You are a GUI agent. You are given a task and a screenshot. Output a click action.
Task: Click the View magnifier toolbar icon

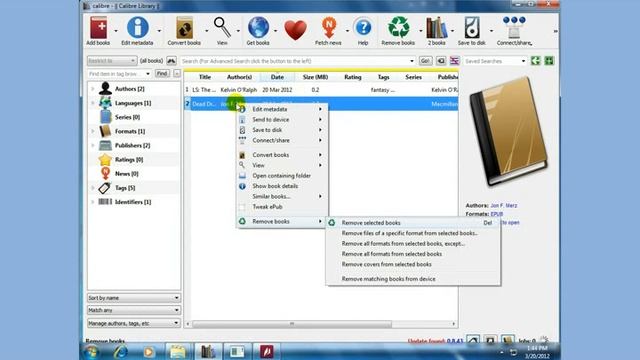click(x=222, y=31)
